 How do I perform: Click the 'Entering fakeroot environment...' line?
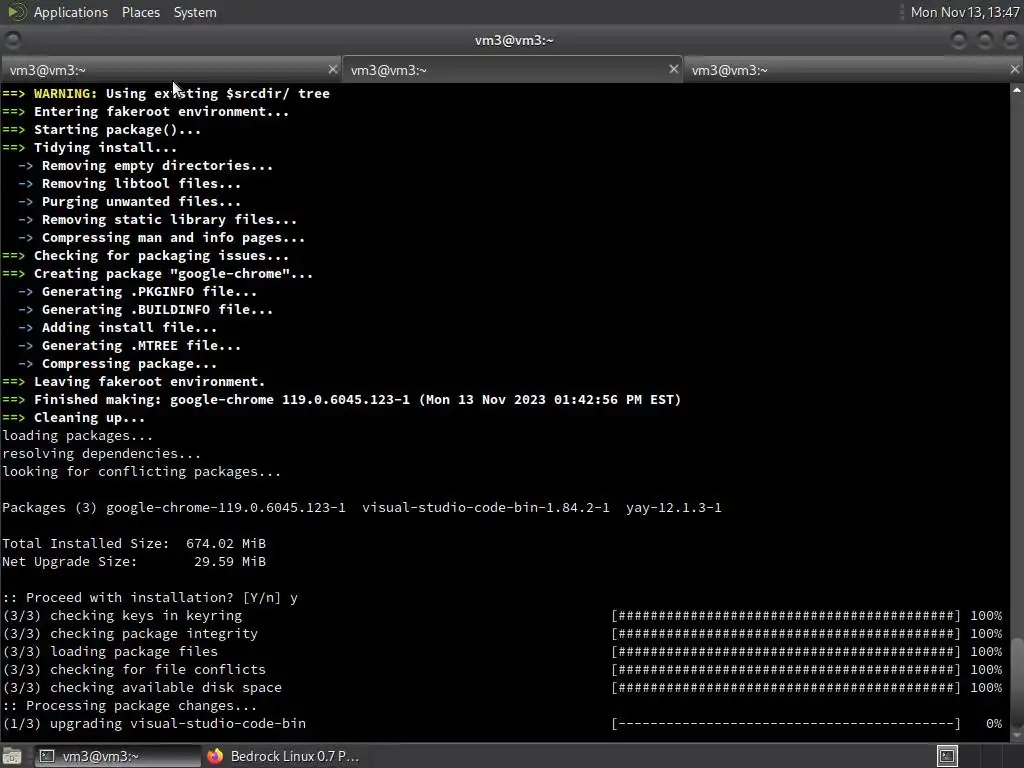point(146,112)
